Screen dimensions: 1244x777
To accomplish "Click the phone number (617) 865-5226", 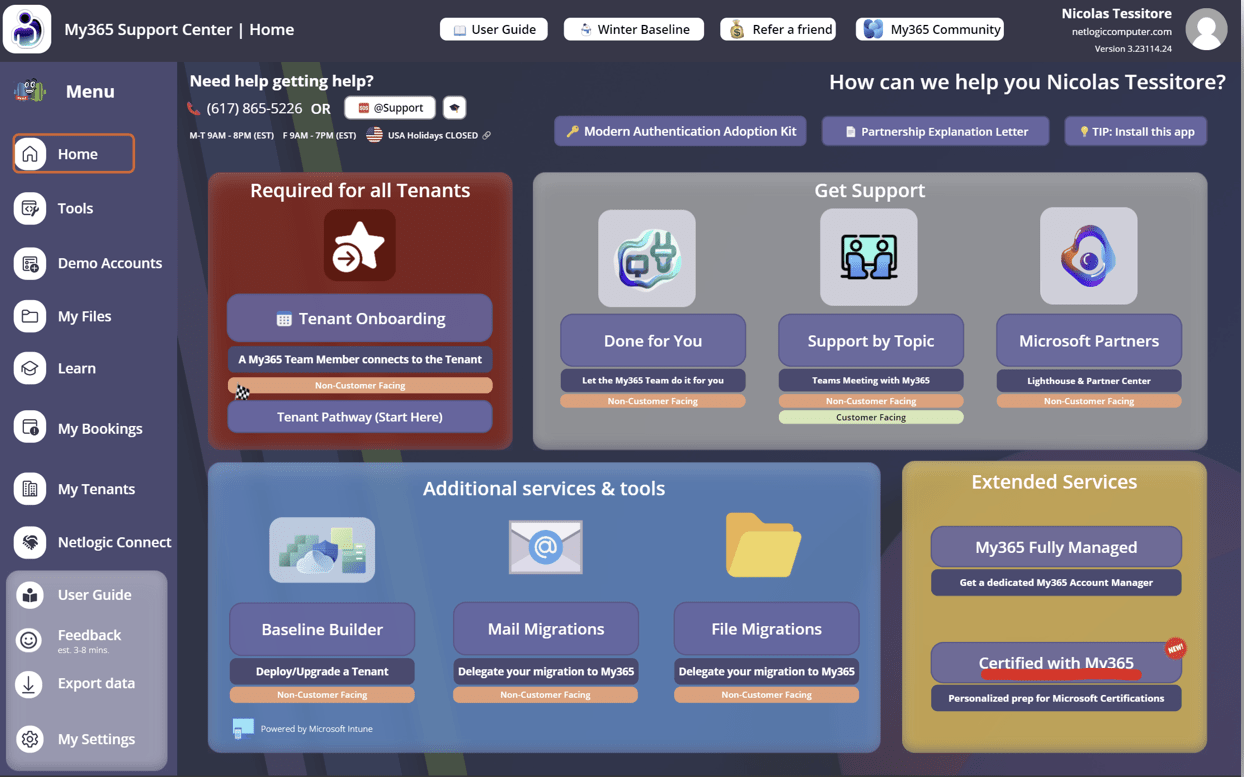I will (254, 108).
